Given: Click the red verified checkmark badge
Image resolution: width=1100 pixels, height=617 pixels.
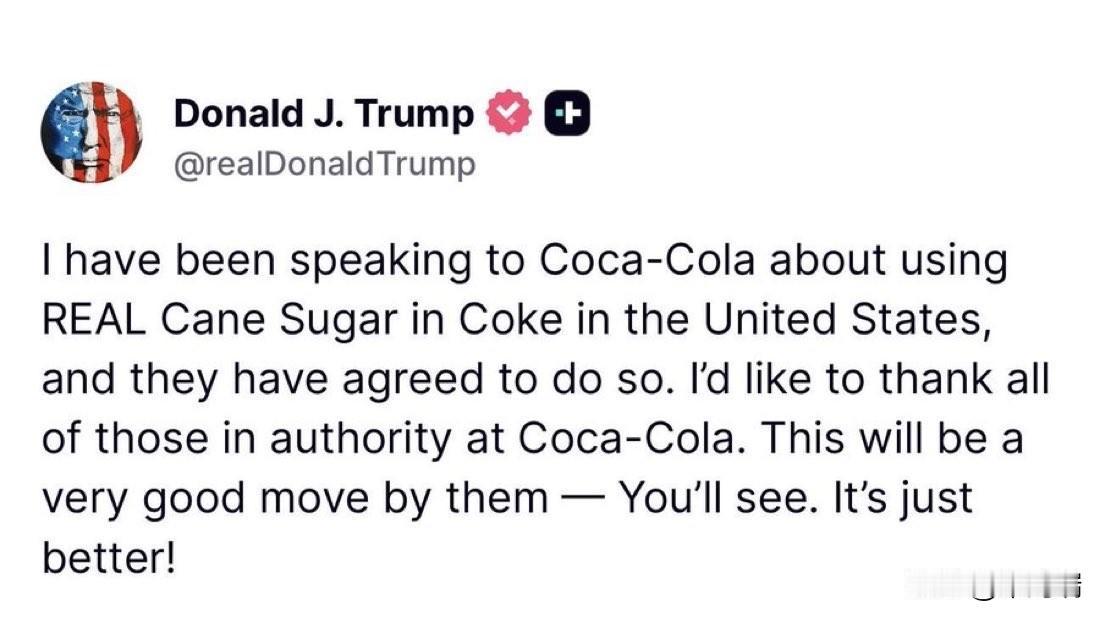Looking at the screenshot, I should [x=509, y=112].
